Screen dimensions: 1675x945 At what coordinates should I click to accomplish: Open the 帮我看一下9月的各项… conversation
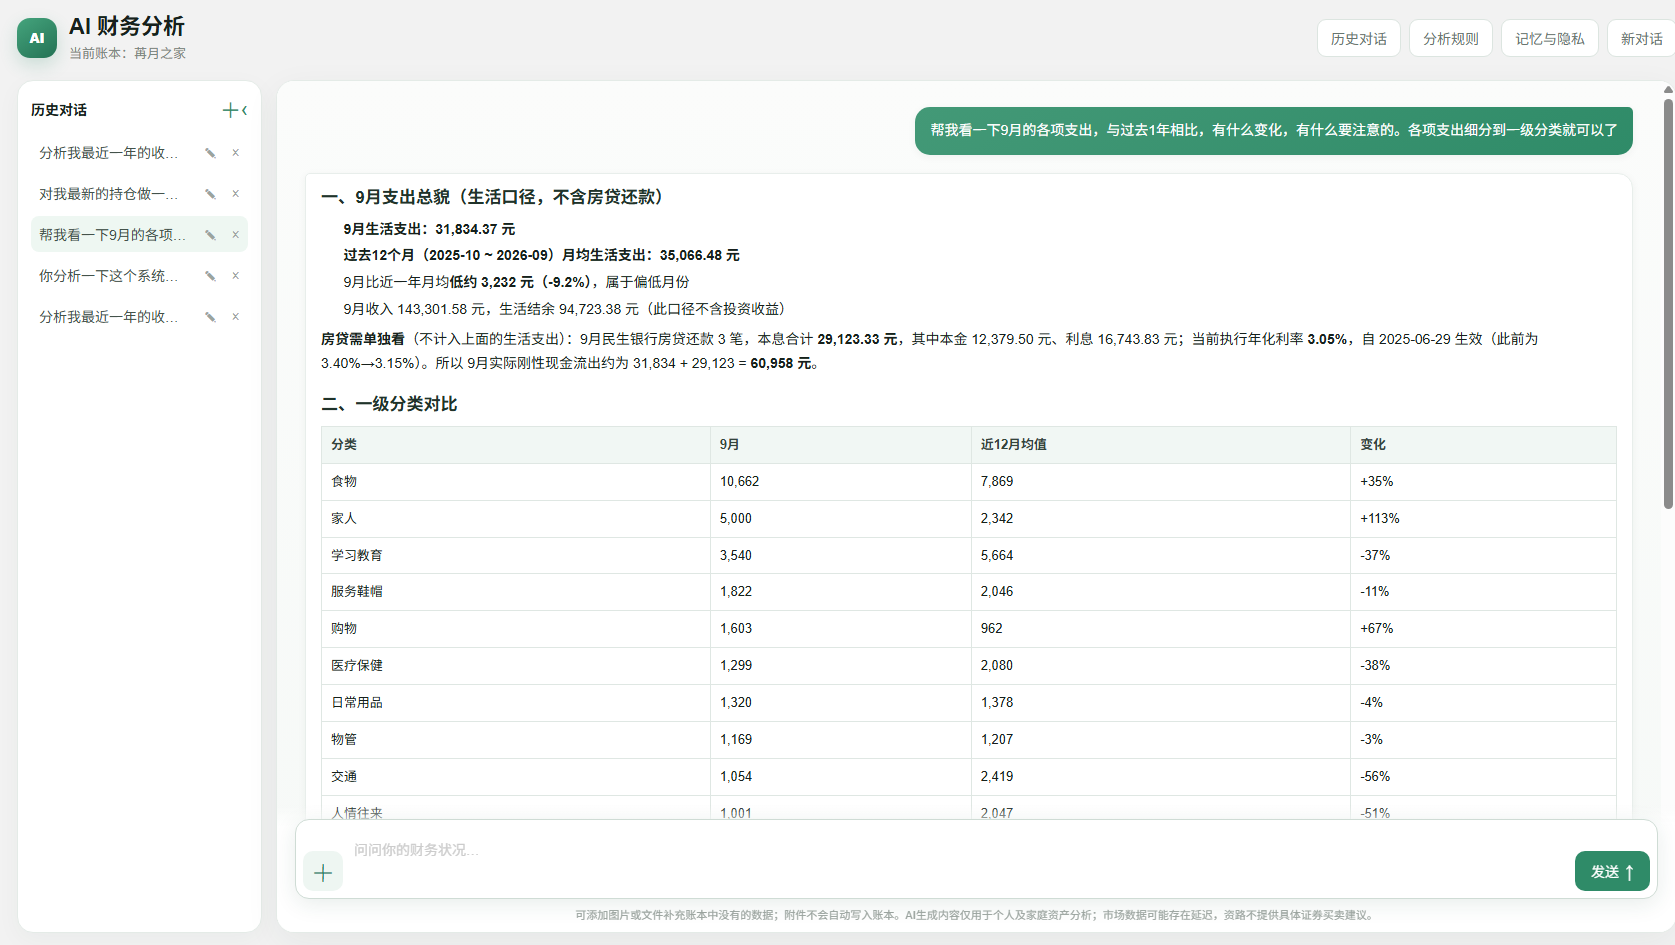point(112,235)
